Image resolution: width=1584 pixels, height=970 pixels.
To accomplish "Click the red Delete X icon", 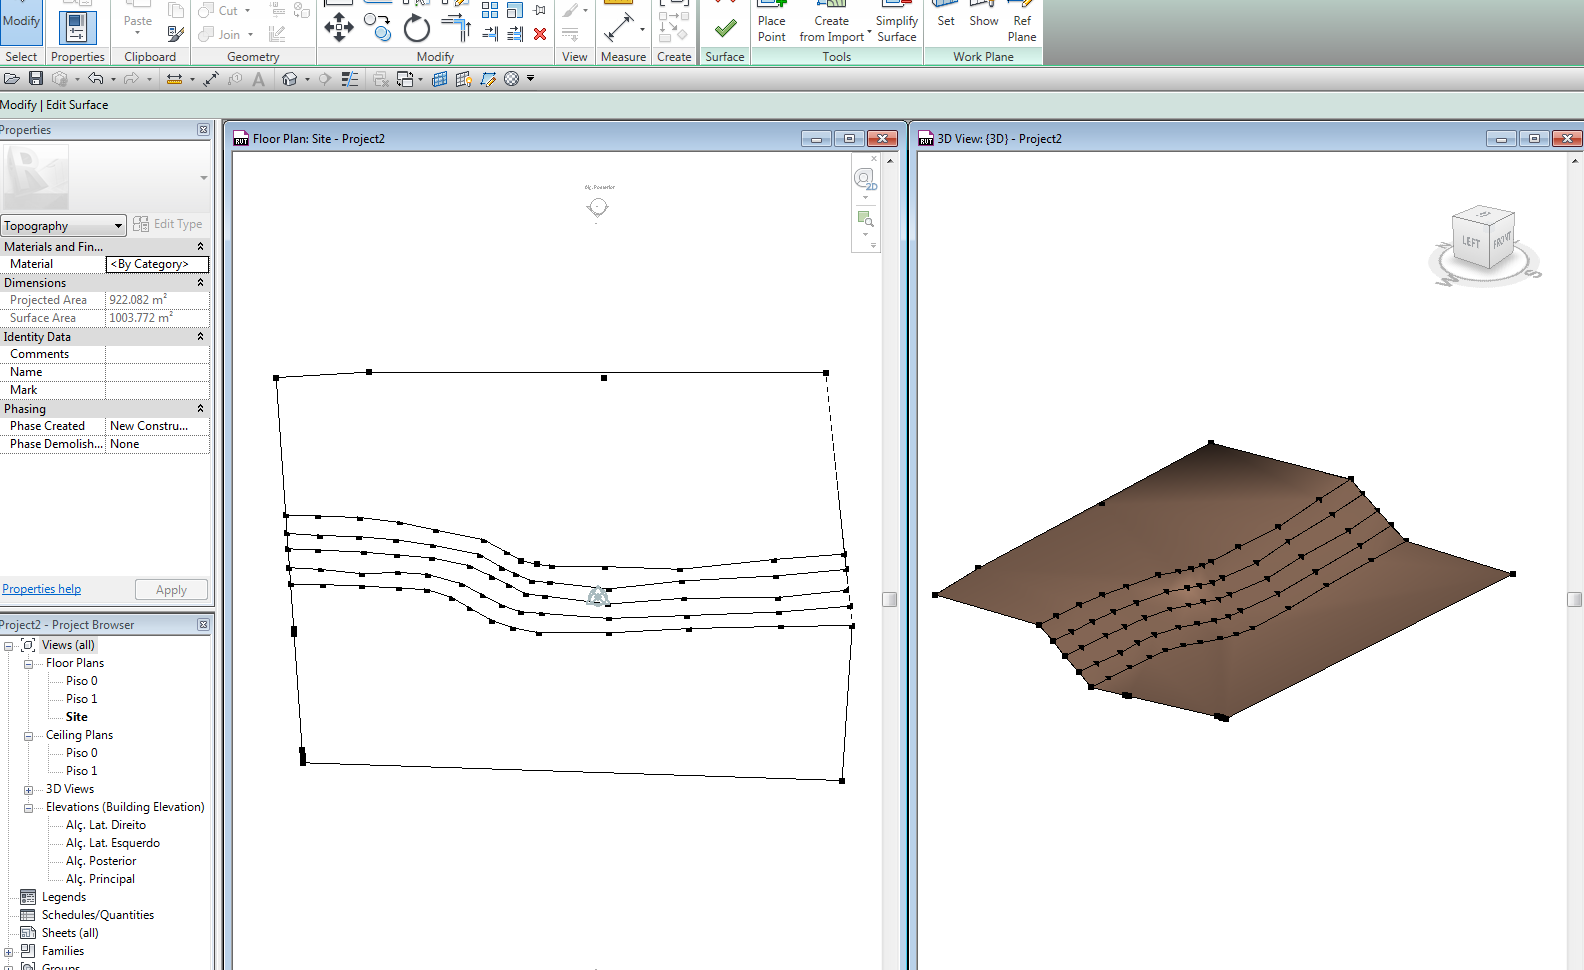I will [540, 34].
